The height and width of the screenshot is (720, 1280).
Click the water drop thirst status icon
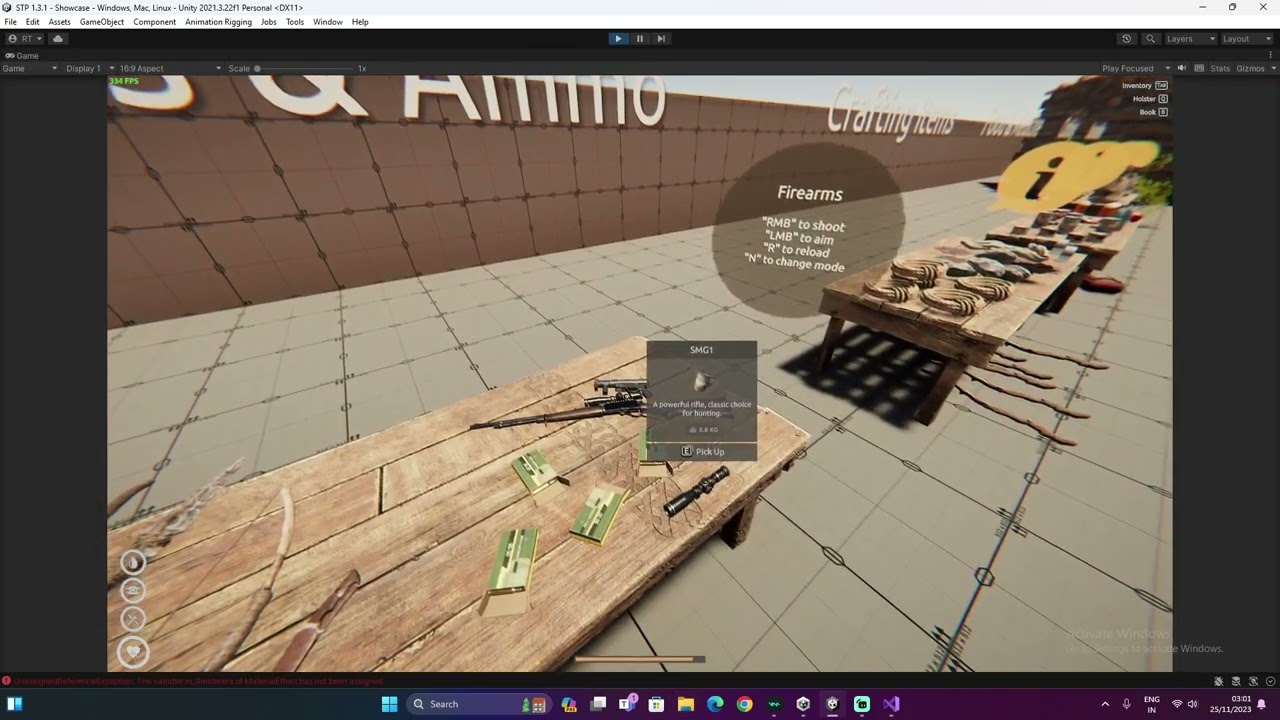pyautogui.click(x=133, y=562)
